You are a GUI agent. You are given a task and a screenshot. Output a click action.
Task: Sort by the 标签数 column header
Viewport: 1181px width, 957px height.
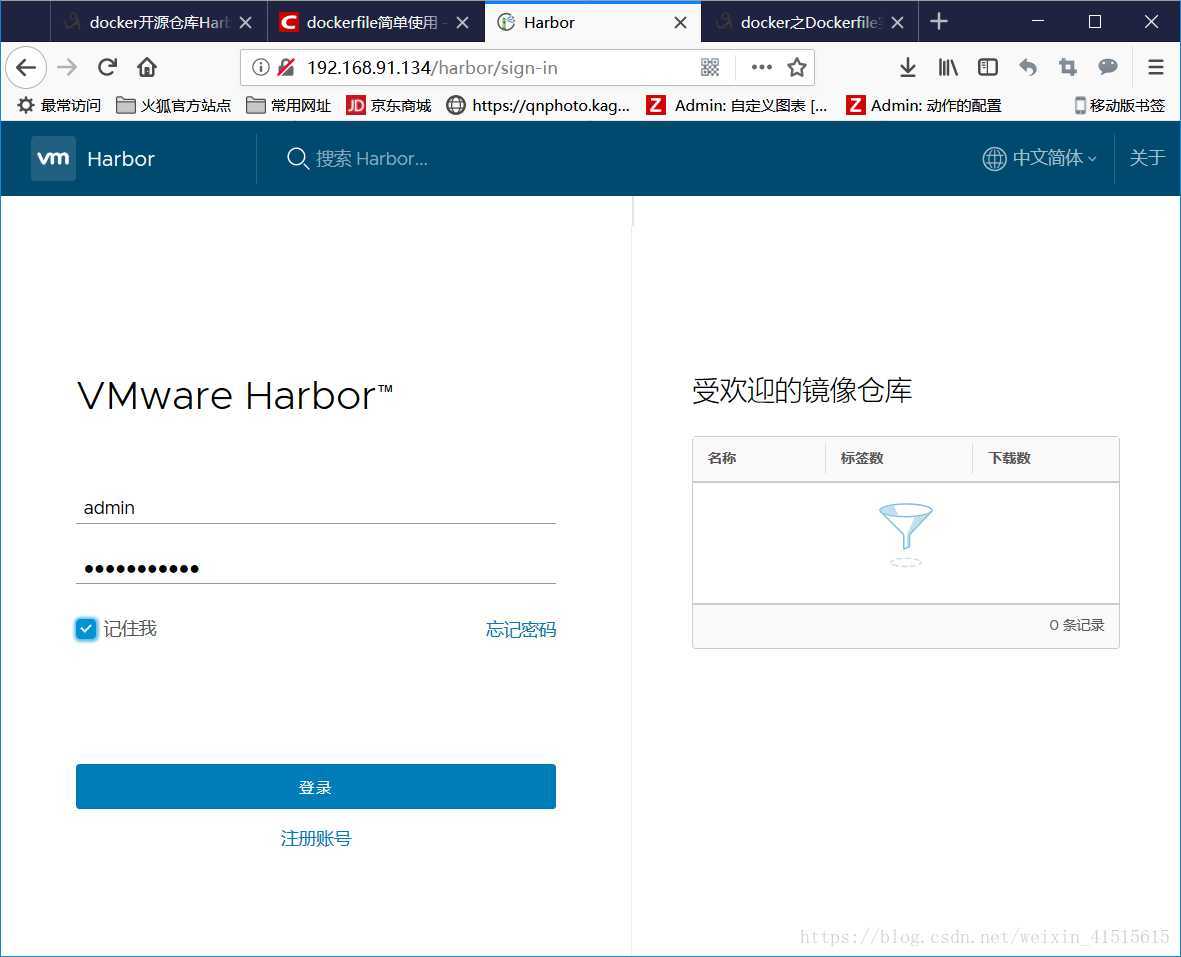coord(862,458)
